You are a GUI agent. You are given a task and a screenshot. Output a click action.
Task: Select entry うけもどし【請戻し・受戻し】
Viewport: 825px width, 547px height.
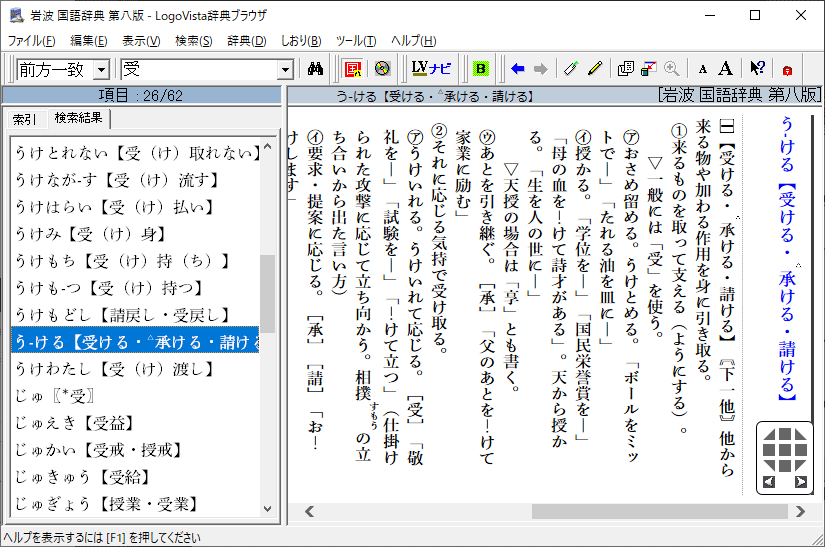[x=136, y=315]
